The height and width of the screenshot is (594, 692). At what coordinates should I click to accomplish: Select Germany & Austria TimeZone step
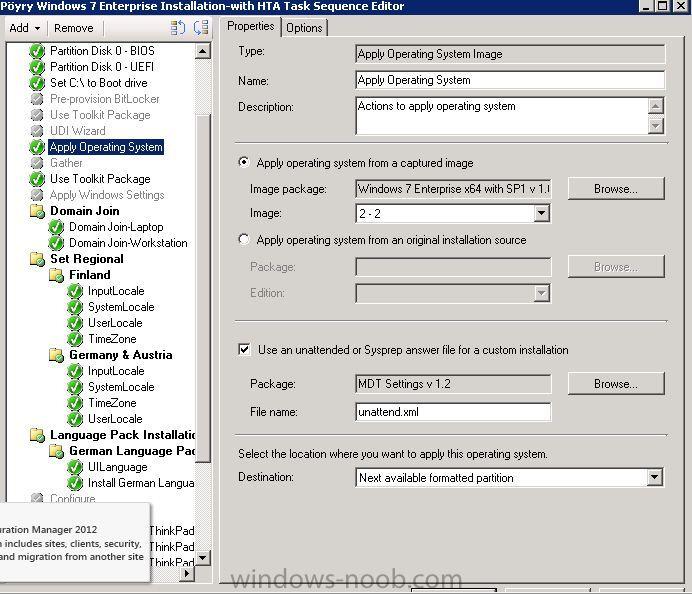pos(112,403)
